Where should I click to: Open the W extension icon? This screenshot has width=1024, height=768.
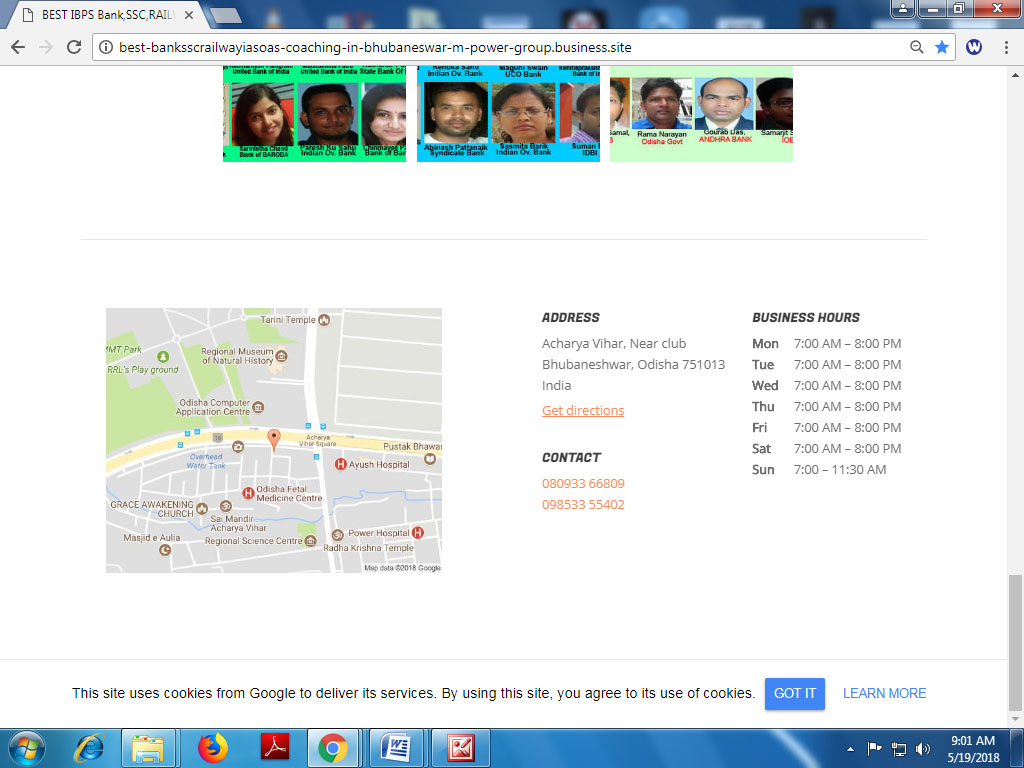pyautogui.click(x=973, y=47)
